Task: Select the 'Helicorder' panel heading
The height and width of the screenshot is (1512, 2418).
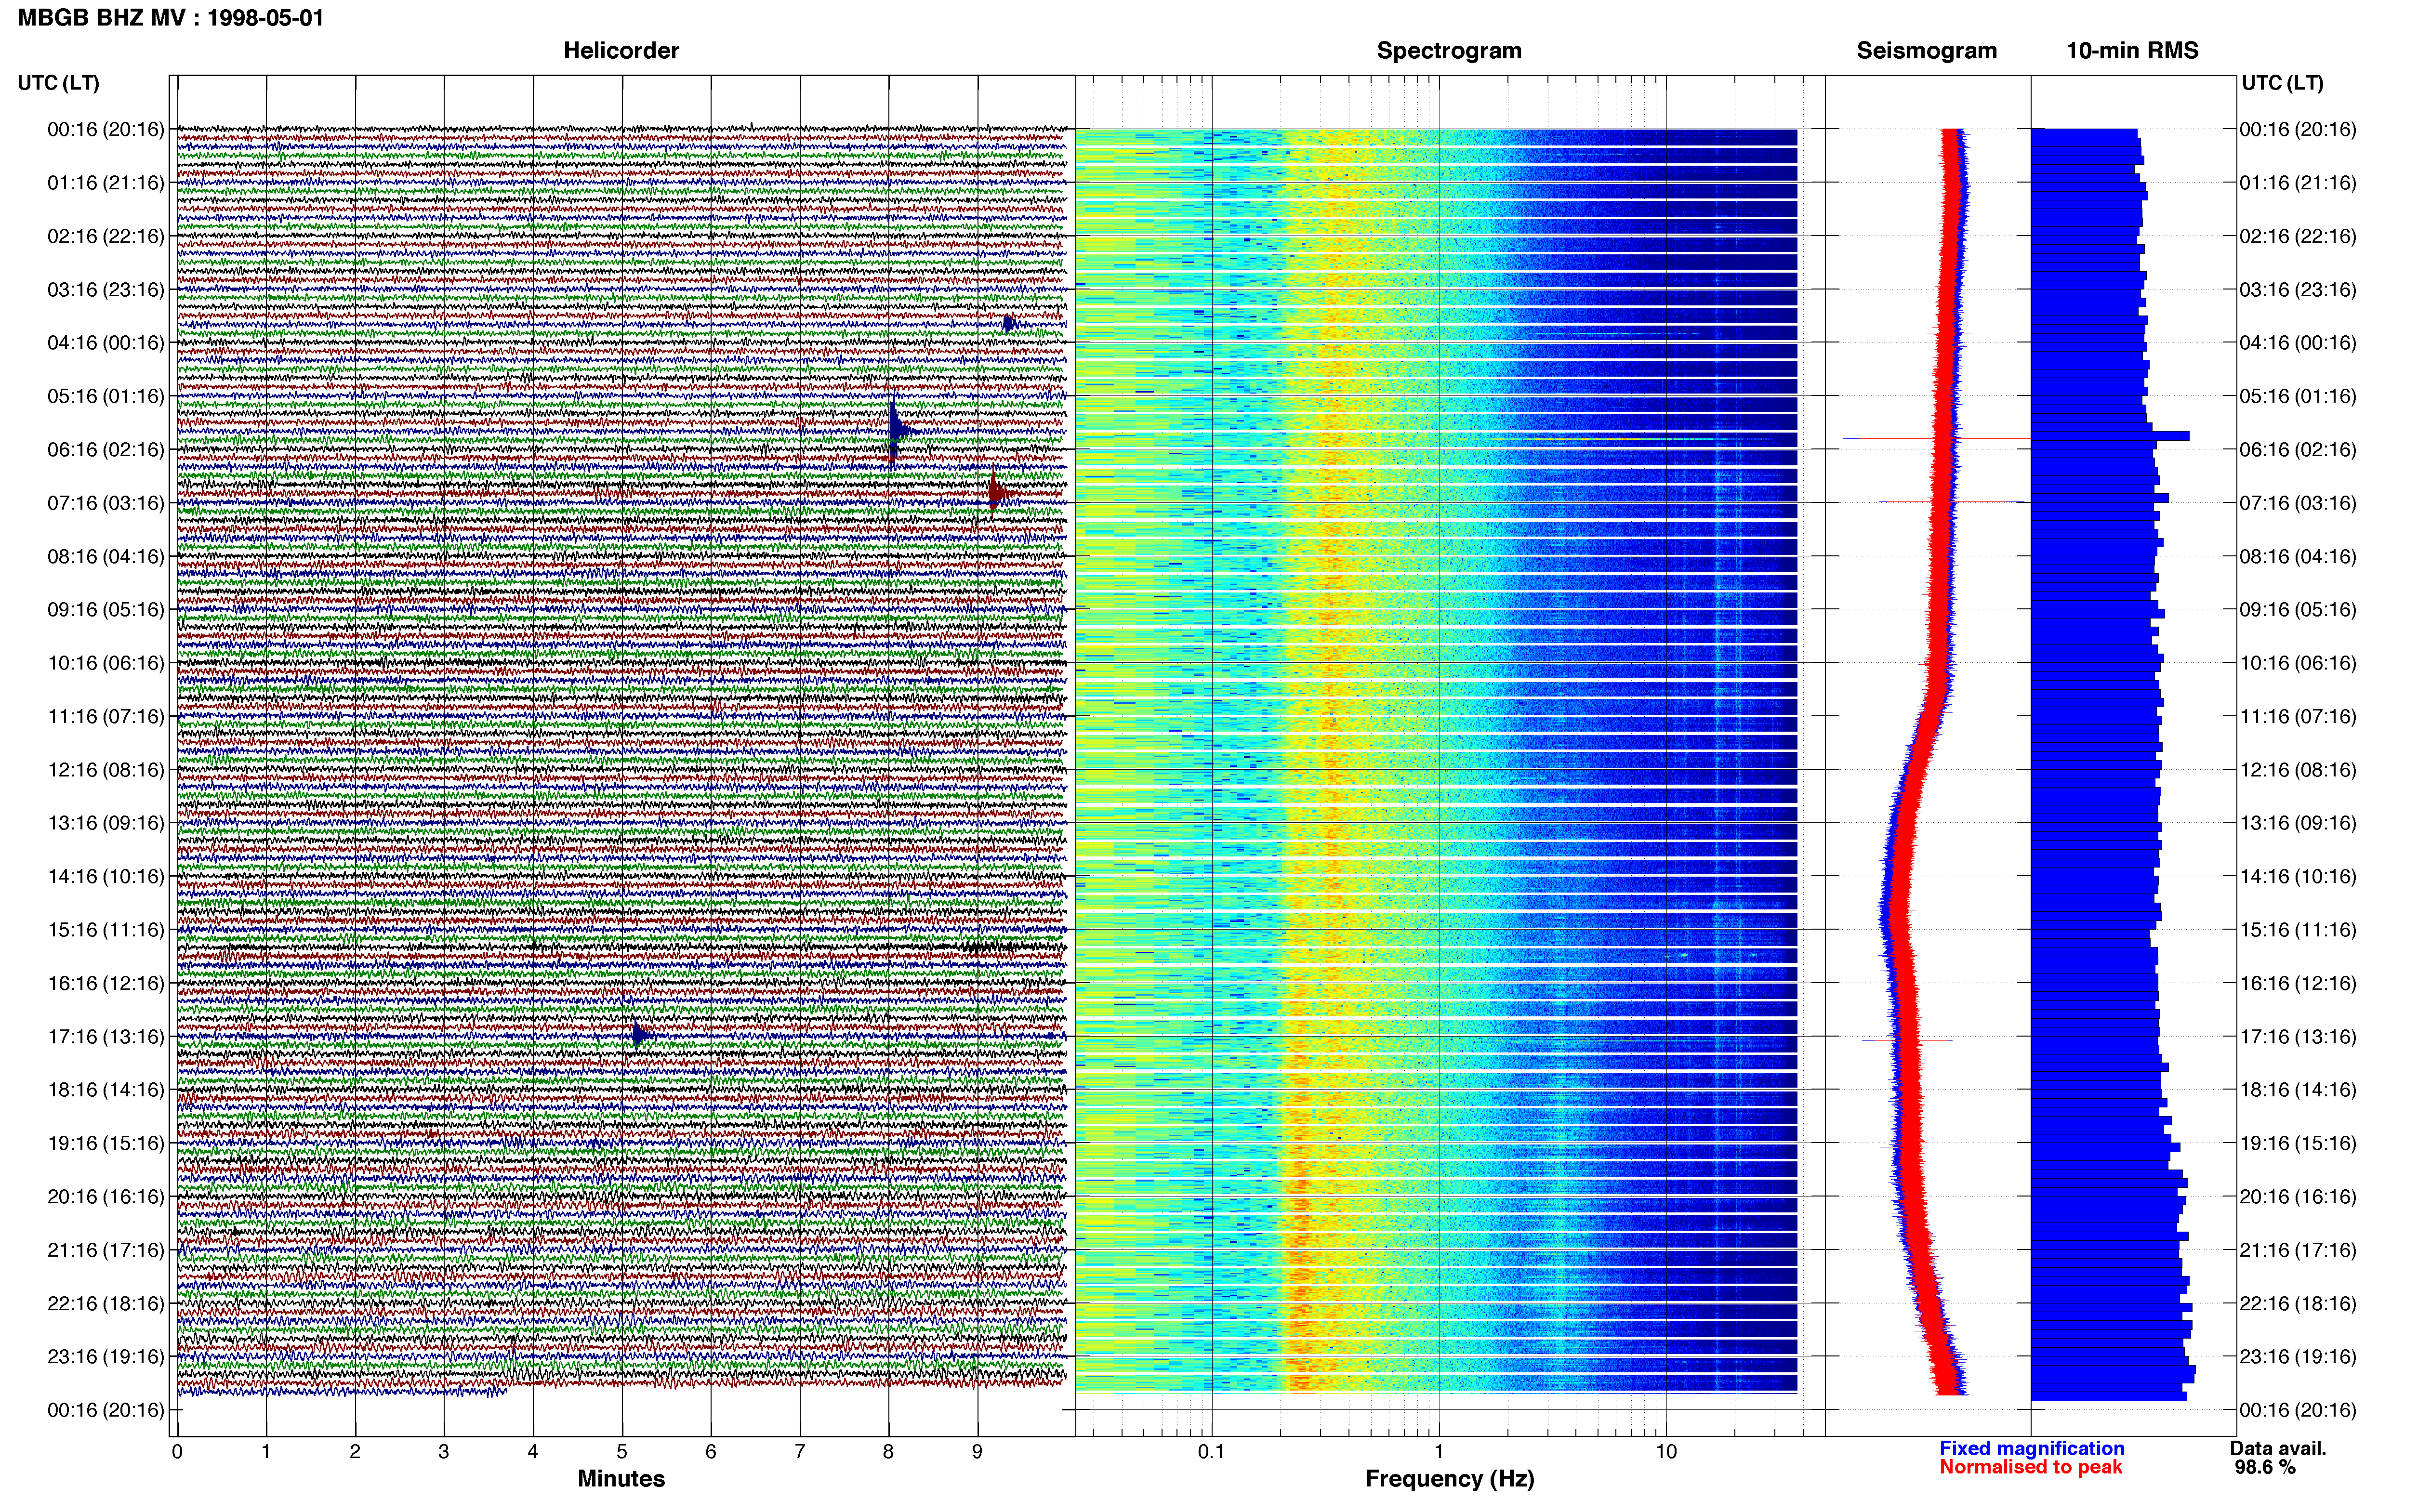Action: point(621,50)
